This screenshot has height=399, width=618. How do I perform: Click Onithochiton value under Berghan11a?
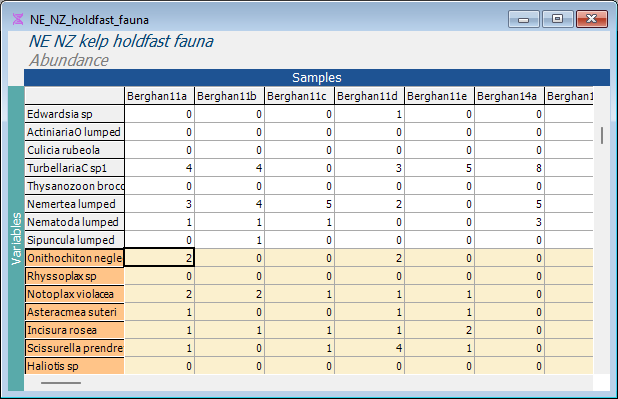159,258
